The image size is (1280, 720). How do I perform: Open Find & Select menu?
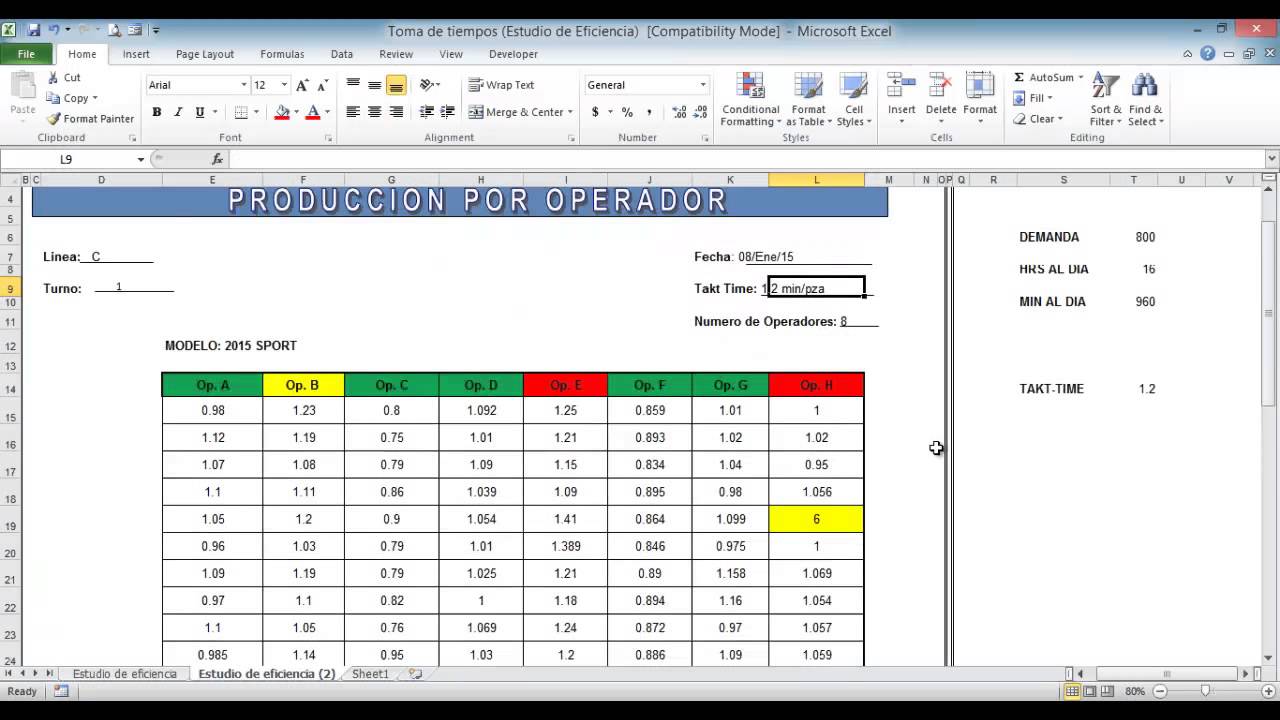pos(1145,100)
